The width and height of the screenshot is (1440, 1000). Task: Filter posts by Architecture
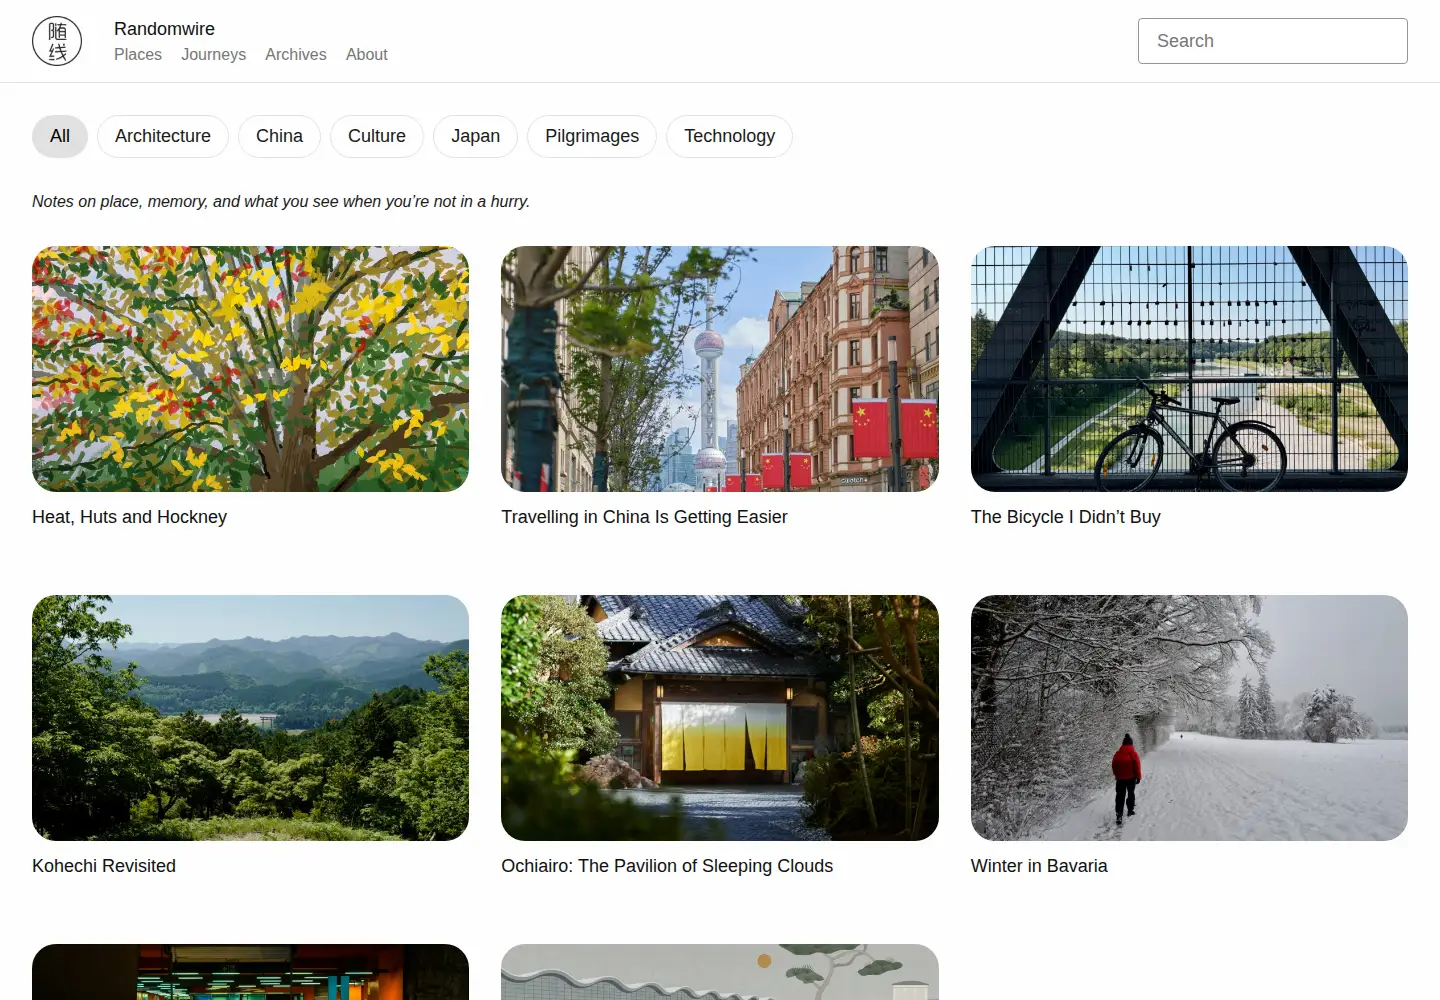coord(163,136)
